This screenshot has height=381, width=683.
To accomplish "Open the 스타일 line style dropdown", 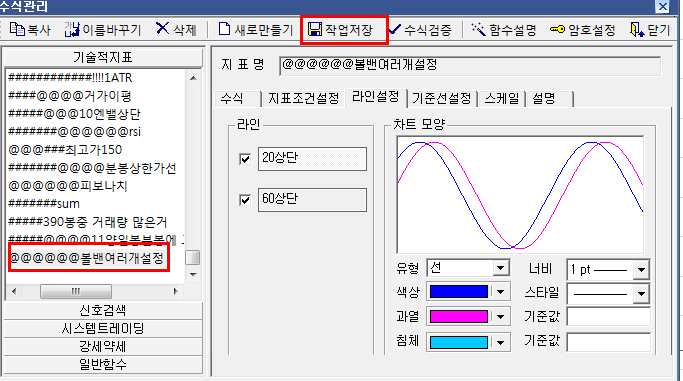I will (641, 294).
